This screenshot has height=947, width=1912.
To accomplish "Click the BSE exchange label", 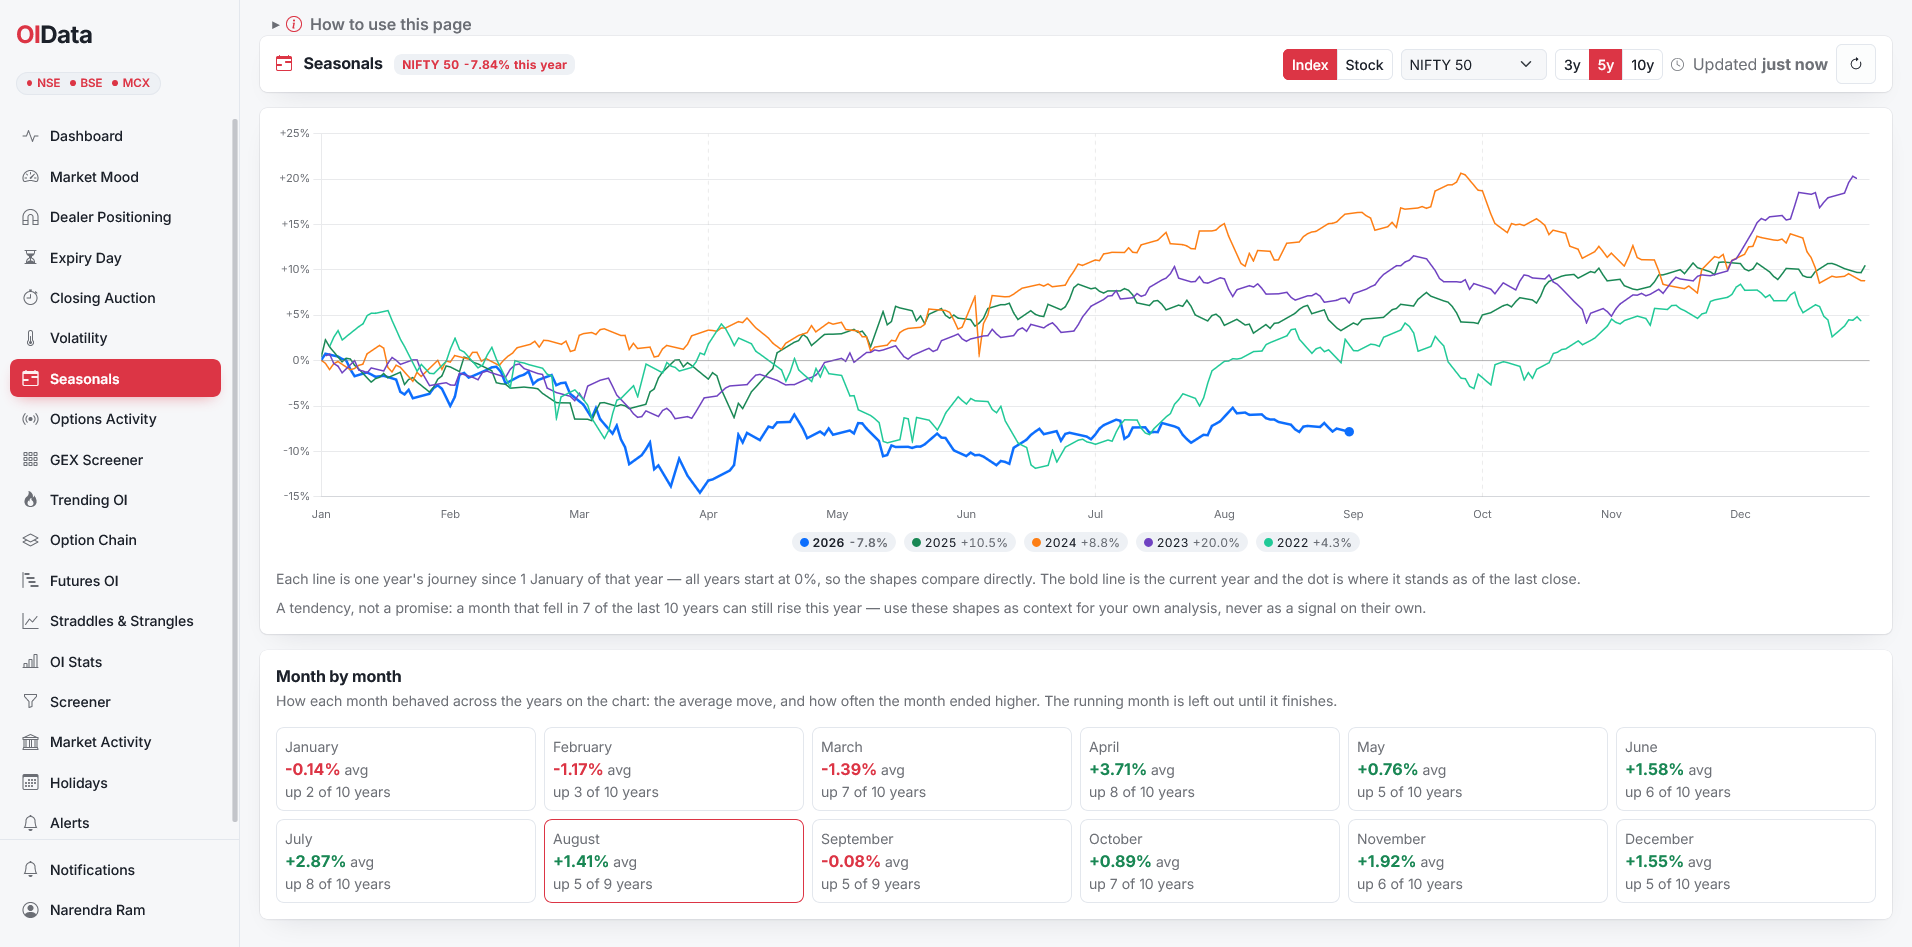I will pyautogui.click(x=87, y=83).
